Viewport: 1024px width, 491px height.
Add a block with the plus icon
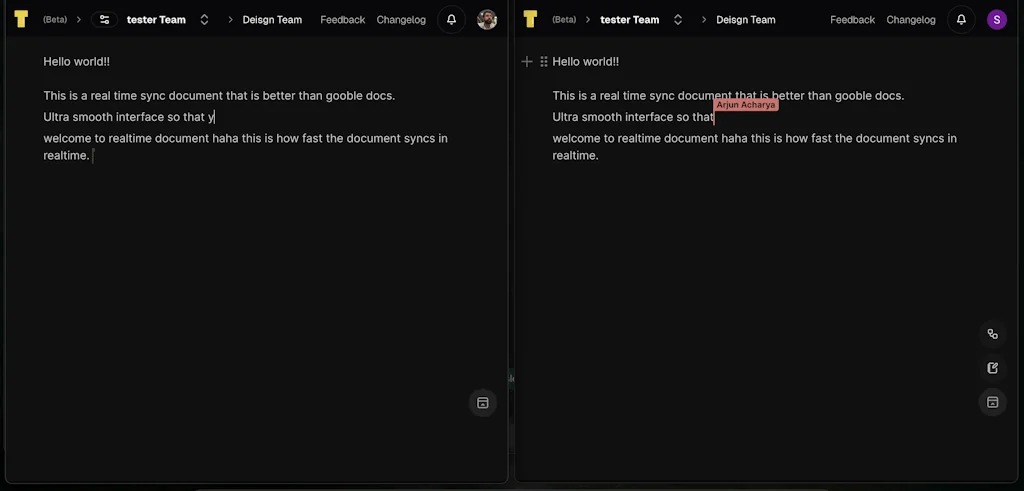(527, 61)
